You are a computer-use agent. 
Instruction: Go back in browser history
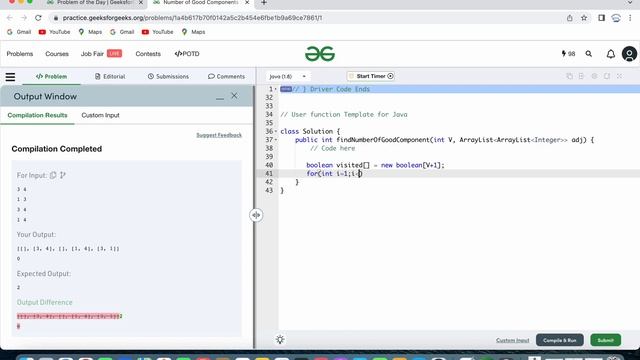(x=10, y=18)
